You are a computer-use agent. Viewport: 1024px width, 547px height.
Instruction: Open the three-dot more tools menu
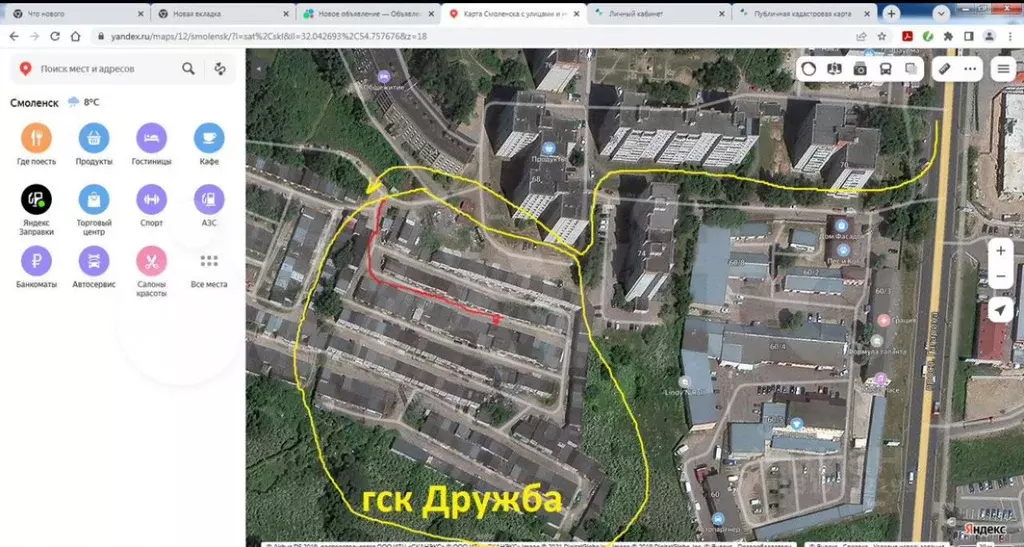970,69
